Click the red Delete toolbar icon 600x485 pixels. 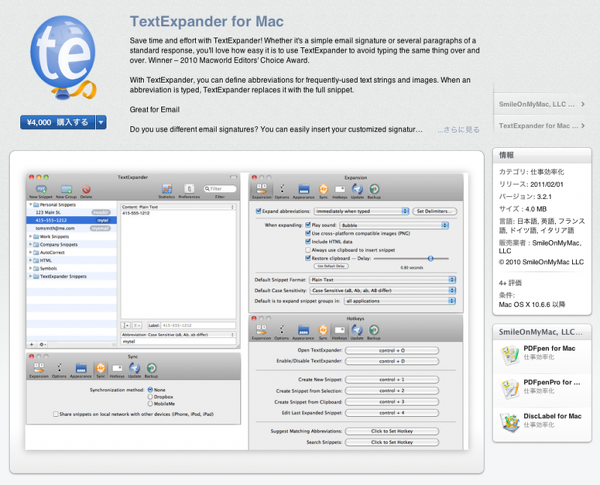tap(86, 189)
